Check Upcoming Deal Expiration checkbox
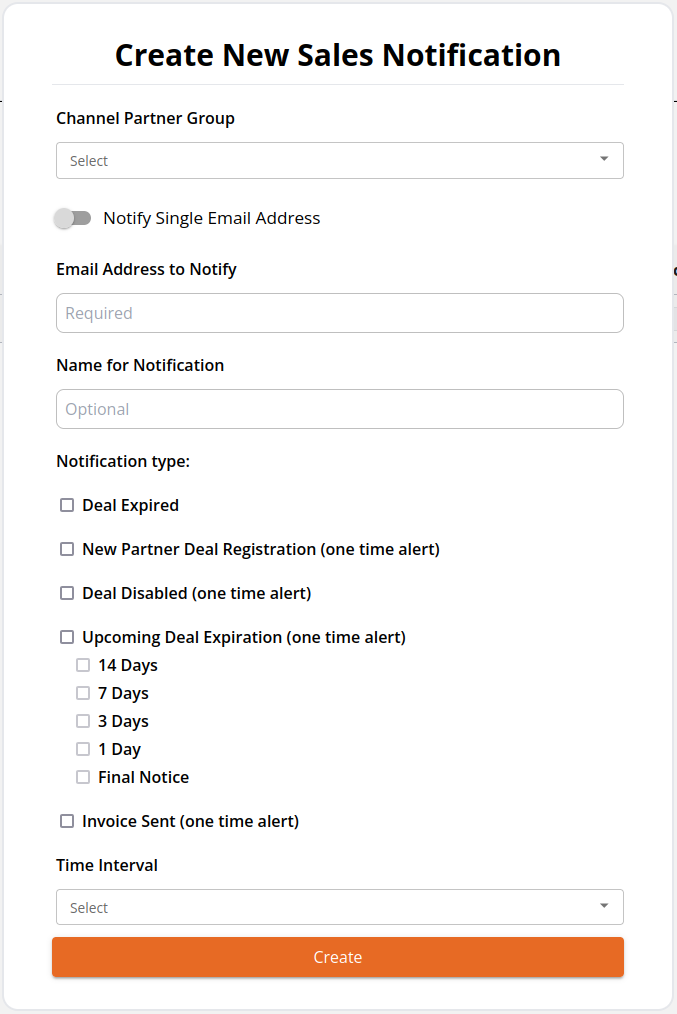677x1014 pixels. (67, 637)
